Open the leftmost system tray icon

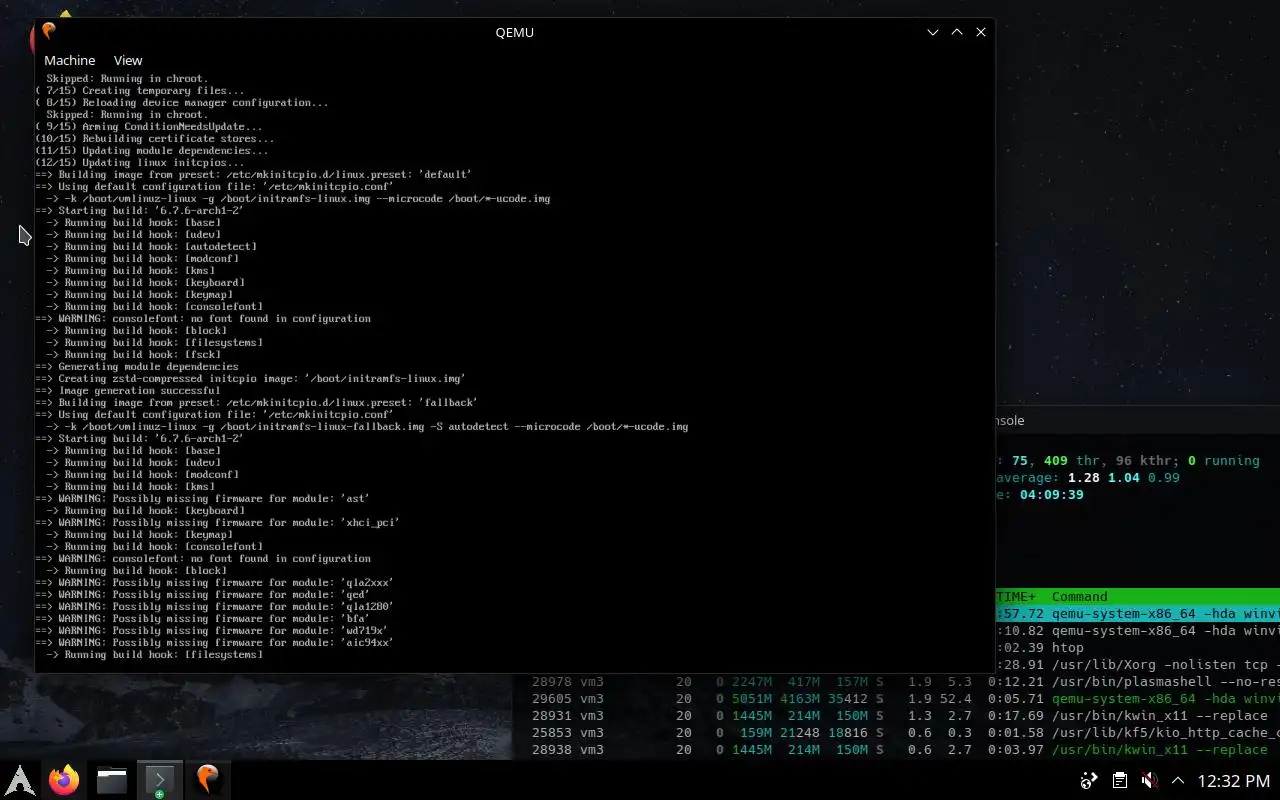click(x=1089, y=780)
